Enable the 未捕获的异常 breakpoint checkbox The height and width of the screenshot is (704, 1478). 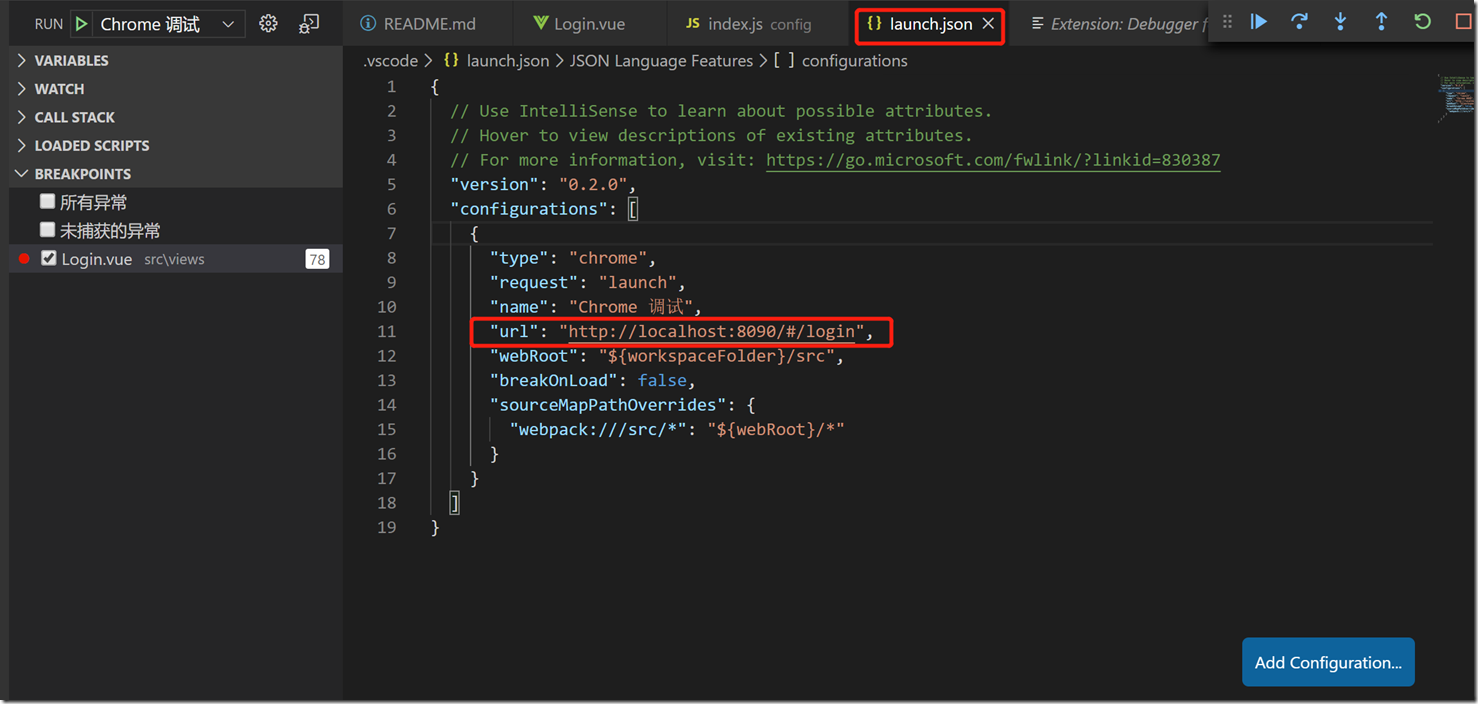[x=47, y=229]
